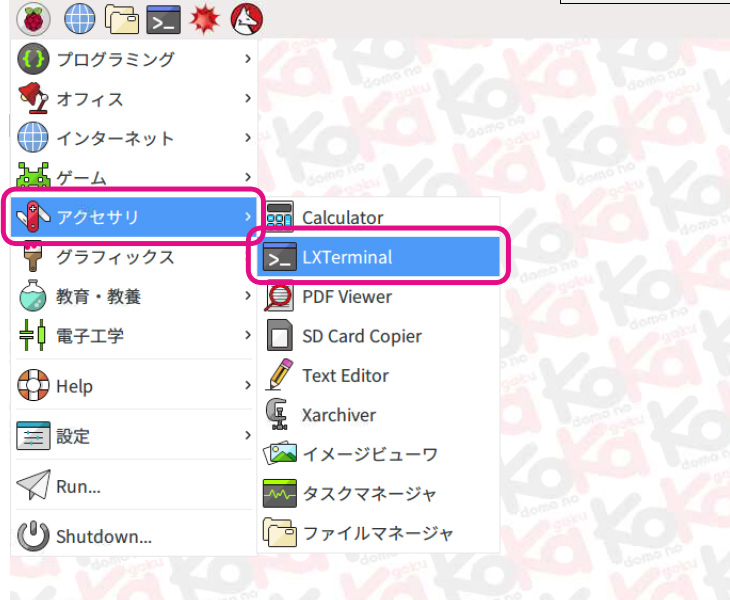Open the オフィス menu category
This screenshot has height=600, width=730.
134,98
